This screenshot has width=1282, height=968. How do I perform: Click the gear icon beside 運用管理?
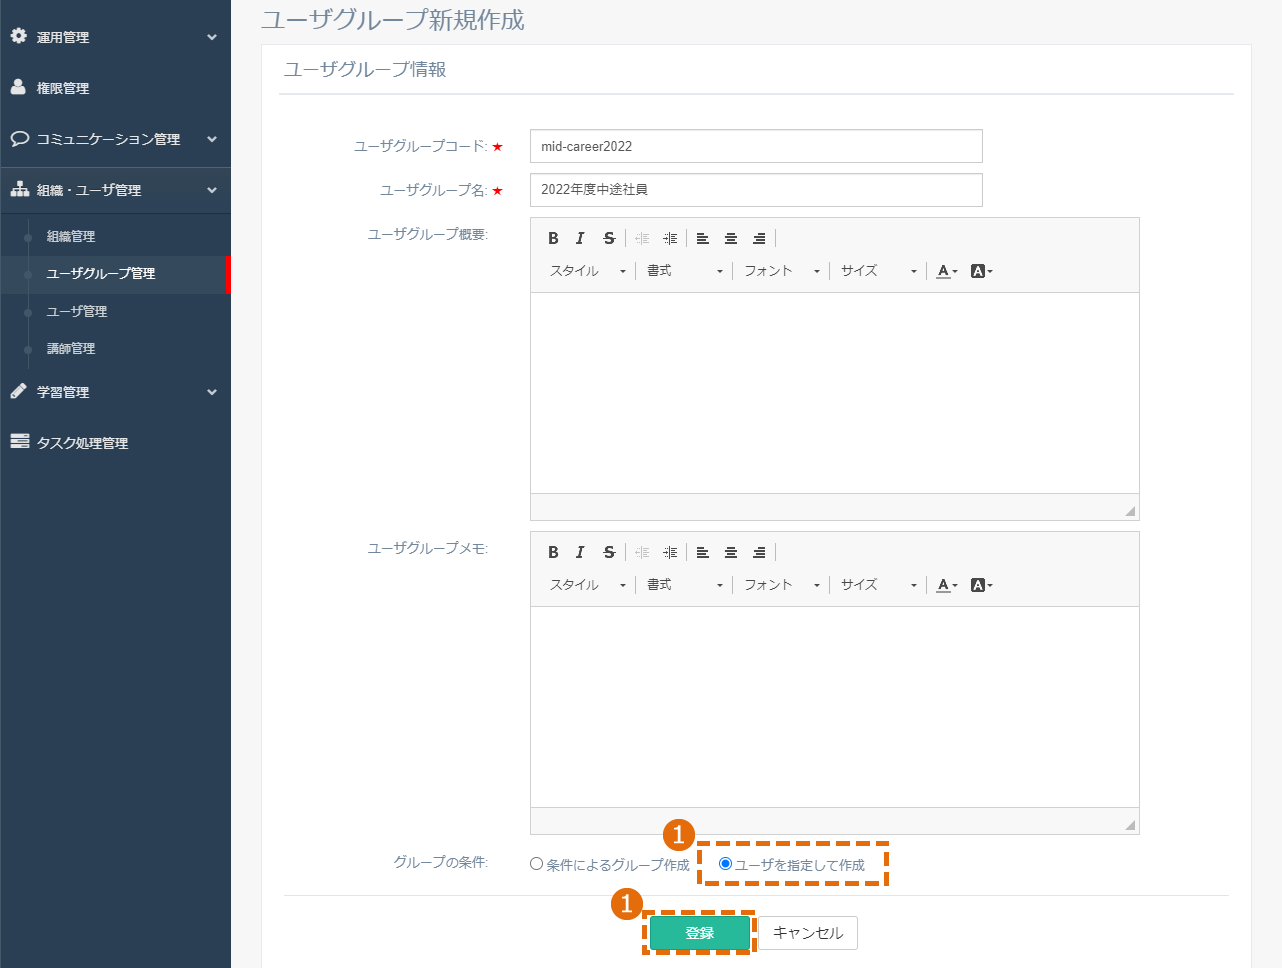[18, 36]
